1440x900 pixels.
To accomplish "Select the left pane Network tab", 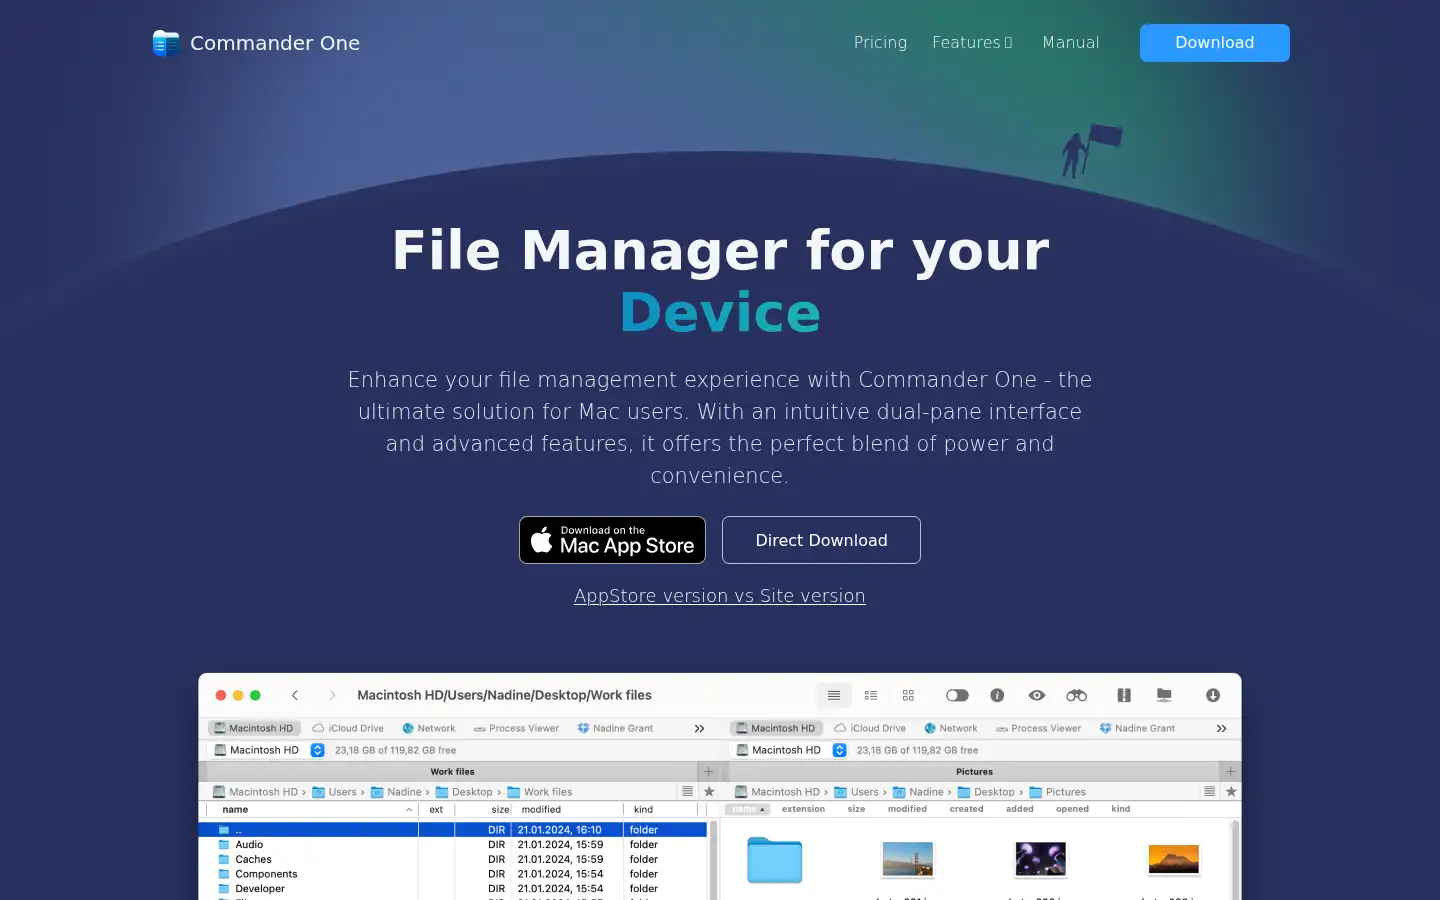I will pos(428,728).
